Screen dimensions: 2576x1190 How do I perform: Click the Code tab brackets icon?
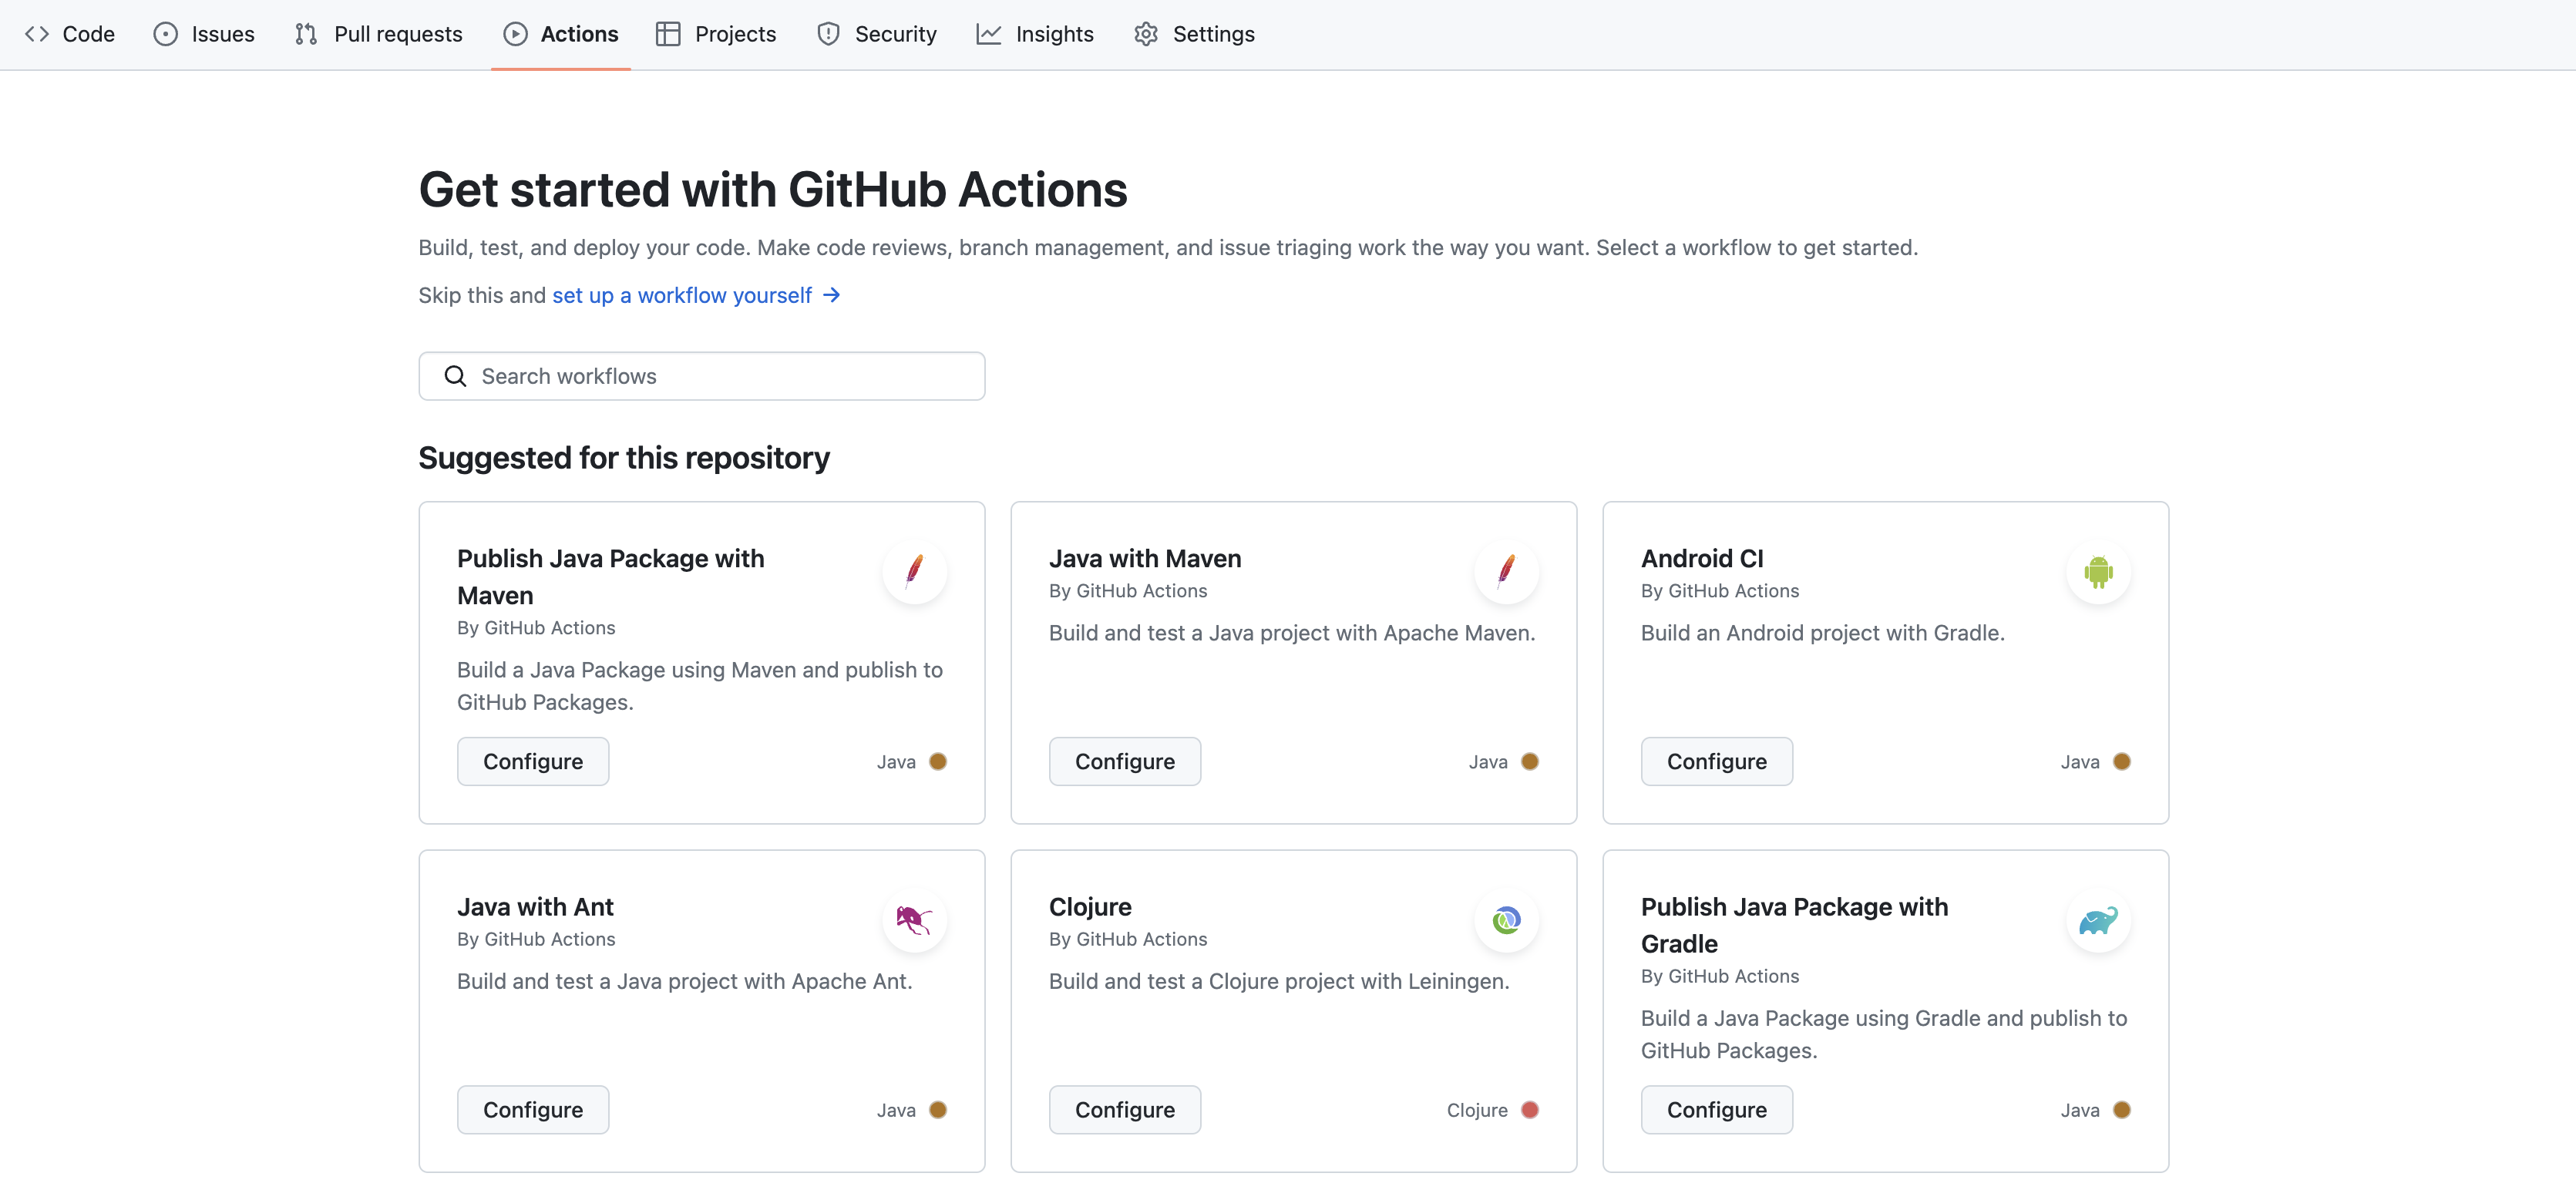(x=37, y=34)
